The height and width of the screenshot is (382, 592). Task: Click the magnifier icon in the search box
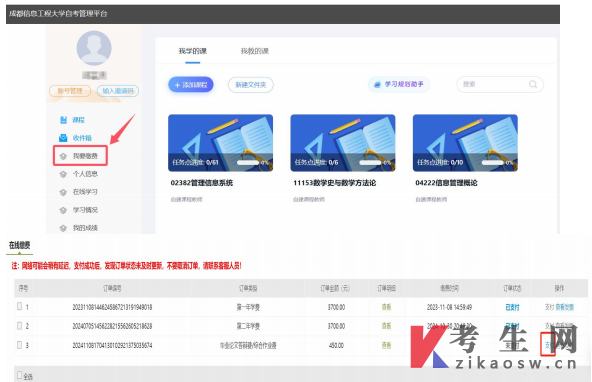[533, 84]
